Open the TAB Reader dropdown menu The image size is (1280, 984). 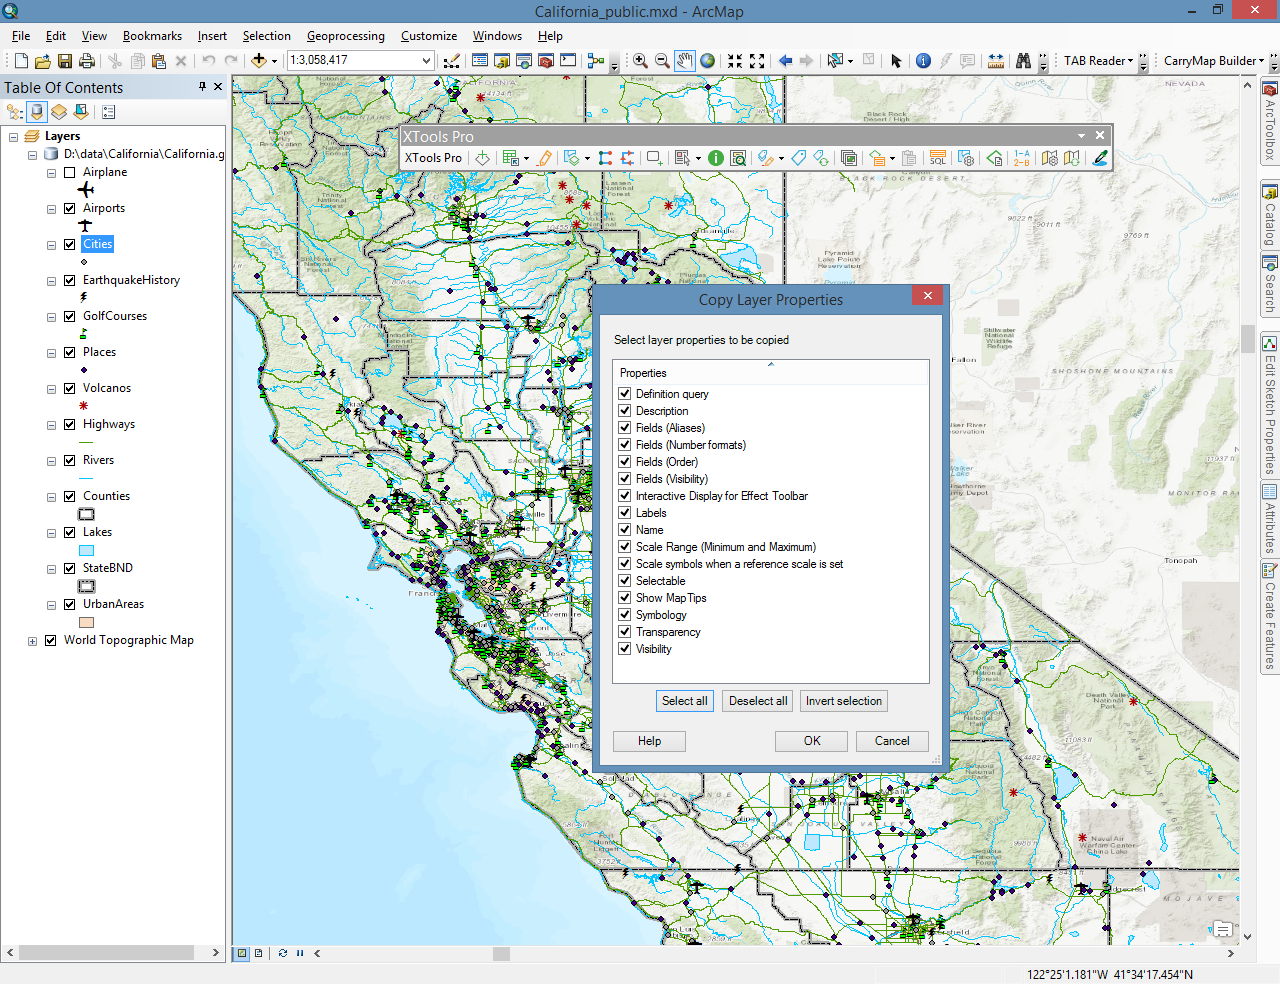1099,61
